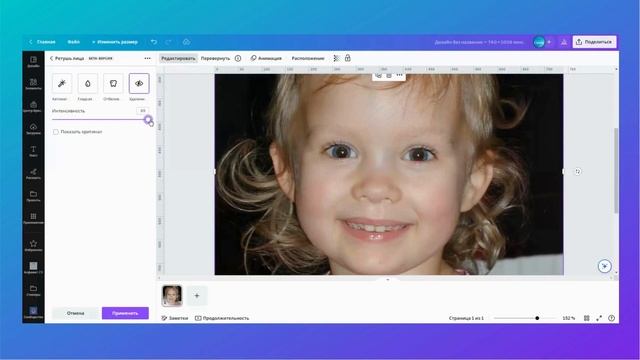
Task: Open the bottom-most sidebar app icon
Action: click(33, 313)
